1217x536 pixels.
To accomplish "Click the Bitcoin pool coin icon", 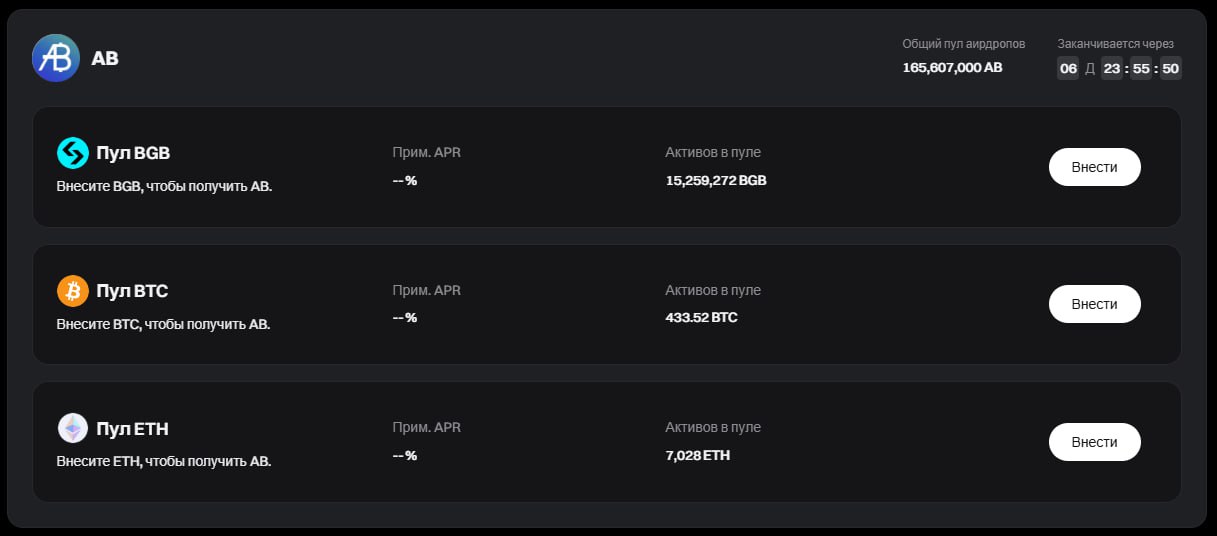I will (x=73, y=291).
